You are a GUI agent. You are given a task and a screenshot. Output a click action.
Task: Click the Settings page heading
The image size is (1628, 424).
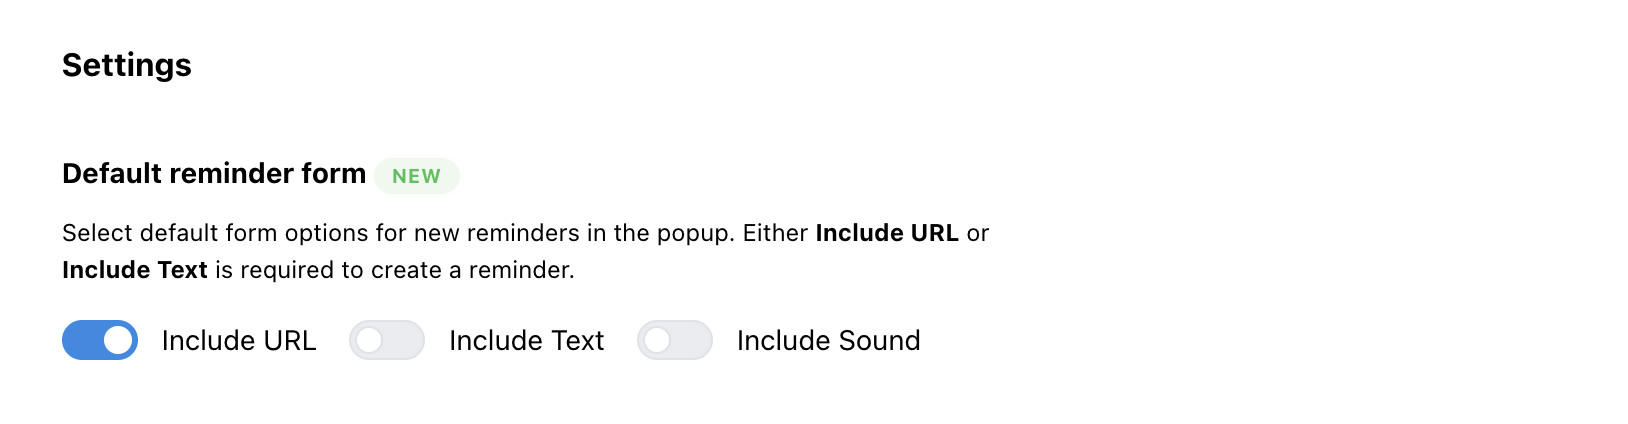(127, 65)
